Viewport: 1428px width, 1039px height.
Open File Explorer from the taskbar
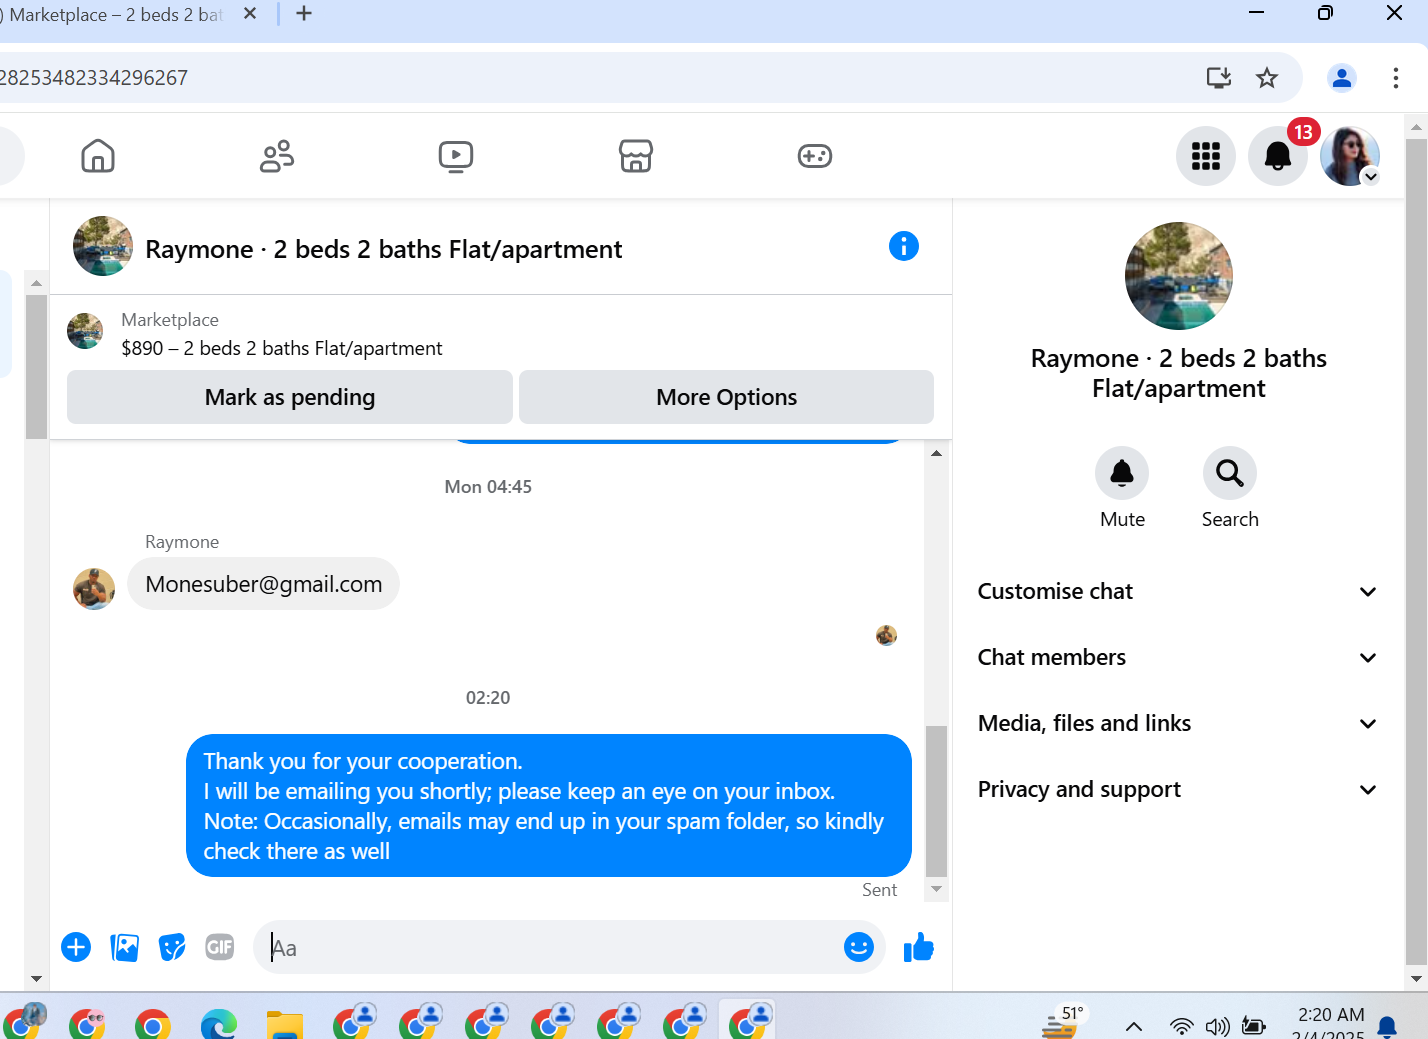point(285,1024)
